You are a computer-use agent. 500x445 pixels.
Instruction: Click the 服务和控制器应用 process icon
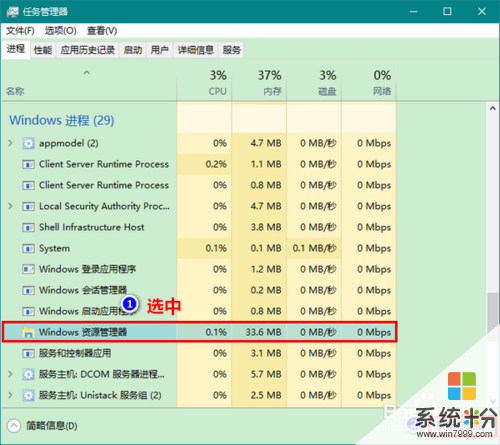click(x=28, y=353)
